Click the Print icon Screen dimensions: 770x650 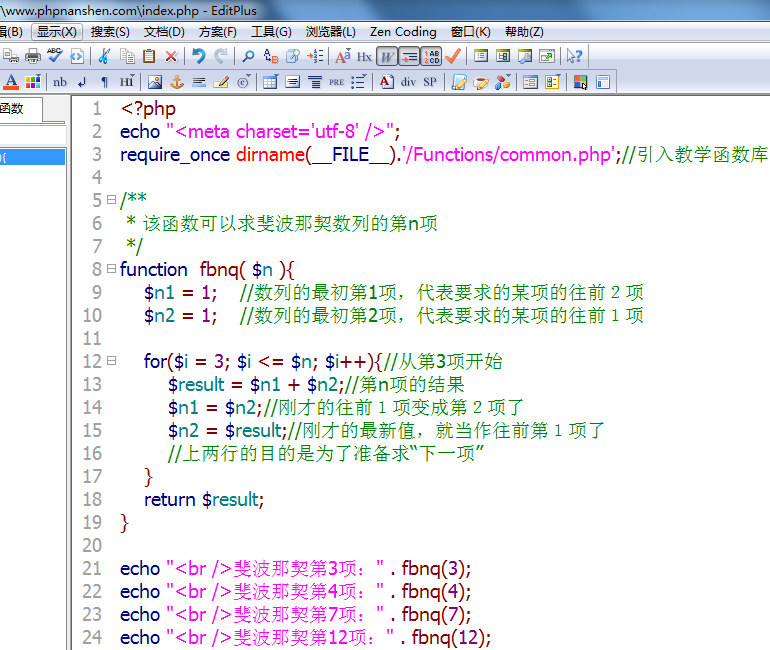click(33, 56)
